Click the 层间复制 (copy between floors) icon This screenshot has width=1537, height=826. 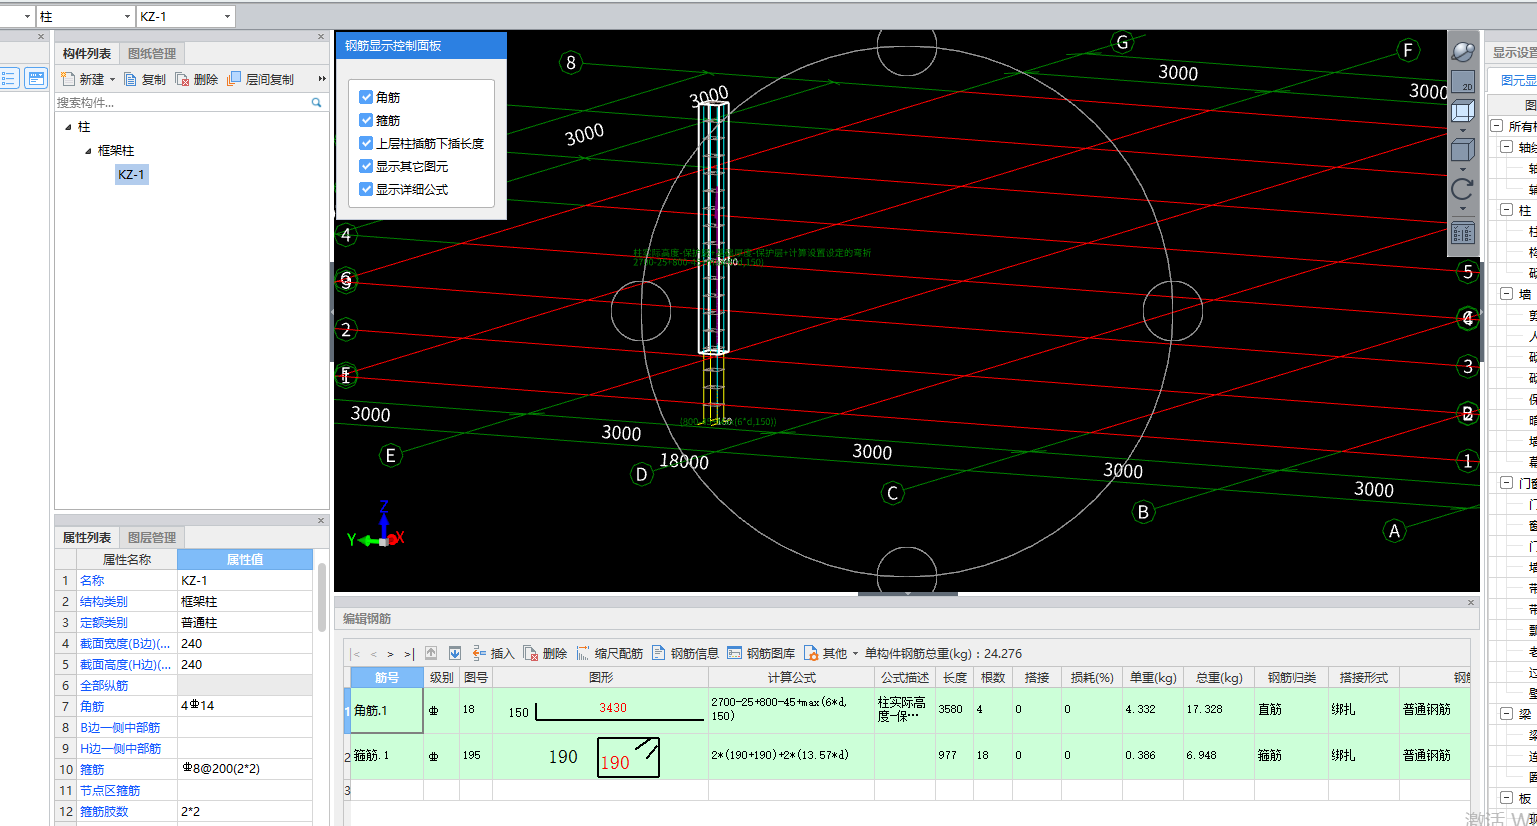(234, 79)
